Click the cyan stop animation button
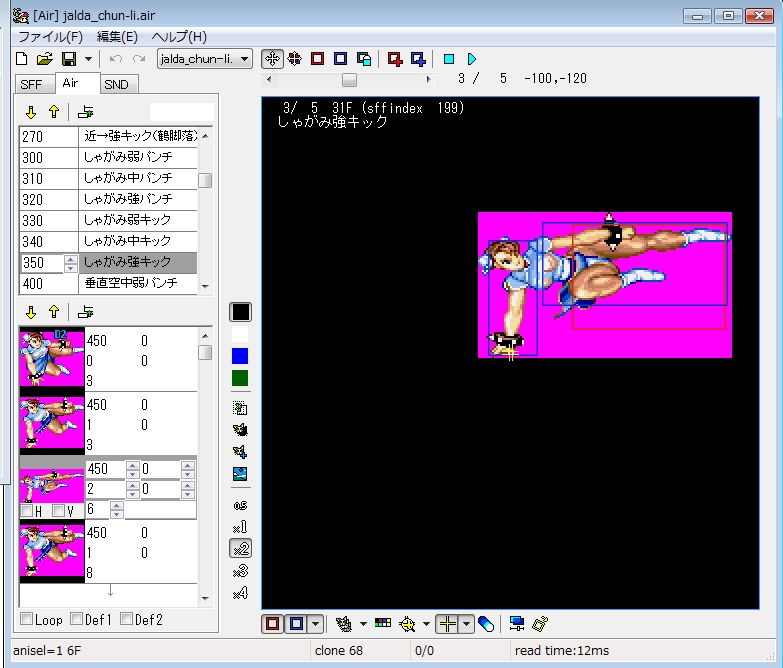The height and width of the screenshot is (668, 783). tap(449, 59)
